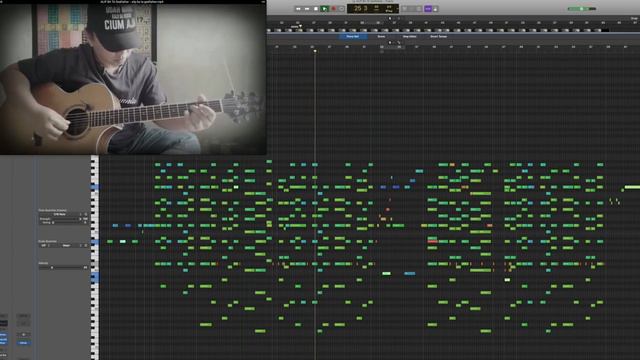Open the LCD display mode dropdown arrow

tap(397, 9)
